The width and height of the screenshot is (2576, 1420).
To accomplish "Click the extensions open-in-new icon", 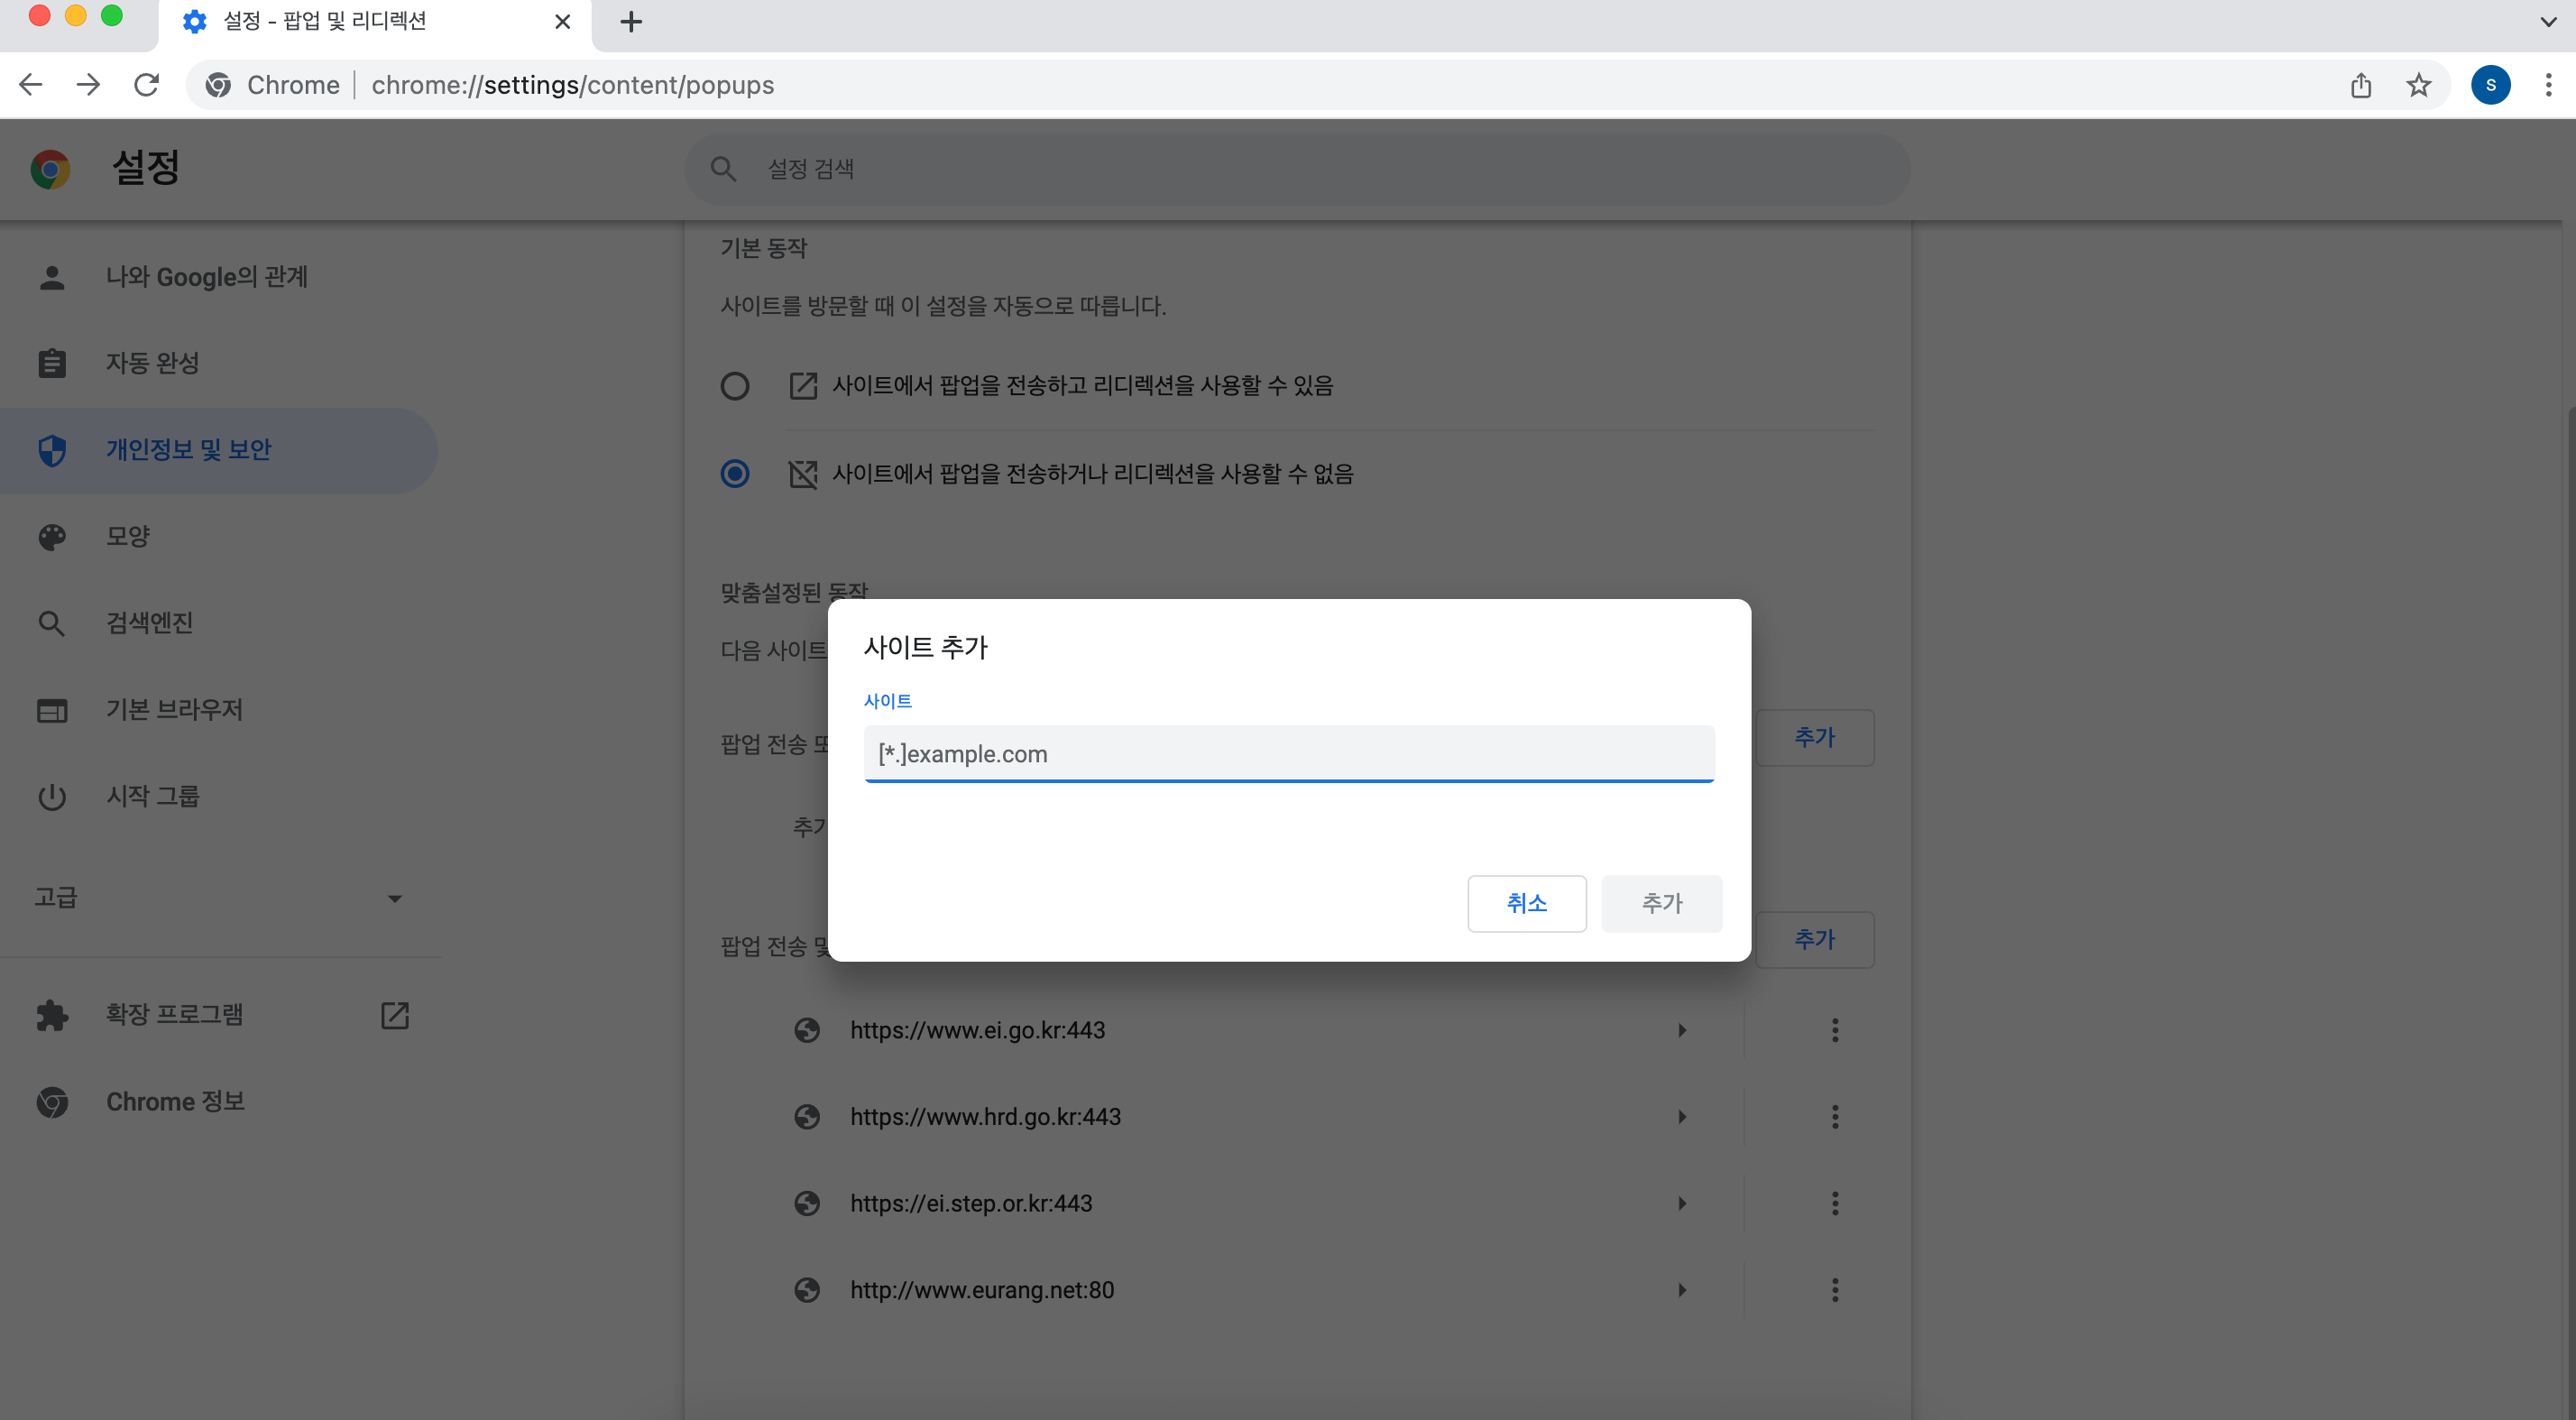I will click(x=395, y=1015).
